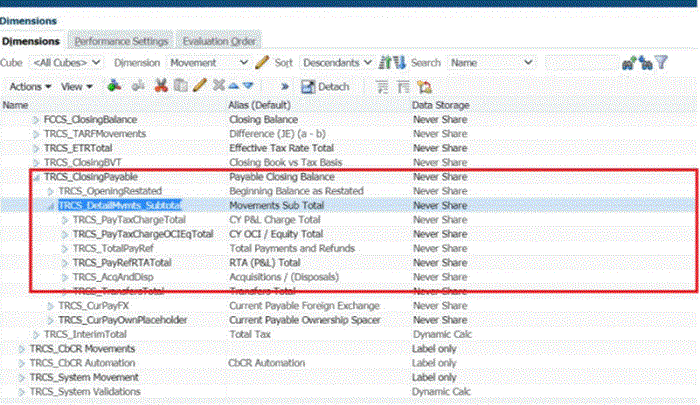The height and width of the screenshot is (405, 700).
Task: Select the TRCS_ClosingPayable row name
Action: pyautogui.click(x=91, y=177)
